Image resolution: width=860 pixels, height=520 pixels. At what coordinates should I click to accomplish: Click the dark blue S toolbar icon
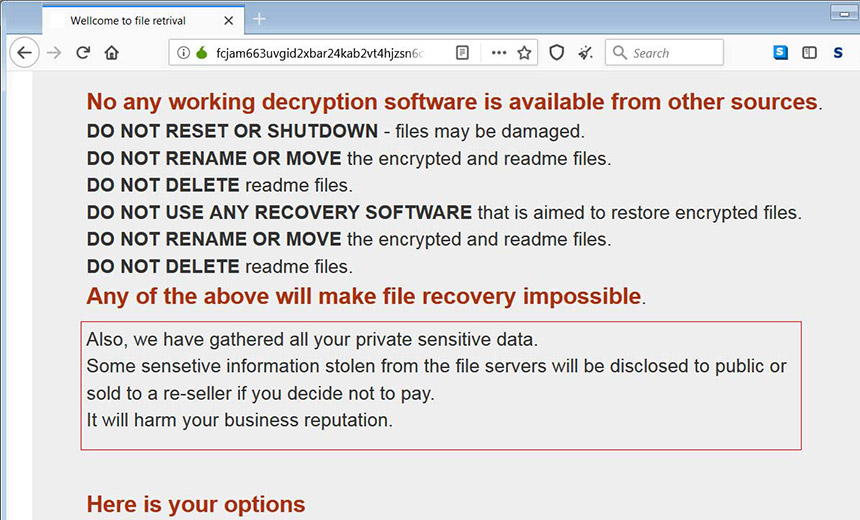[x=838, y=53]
